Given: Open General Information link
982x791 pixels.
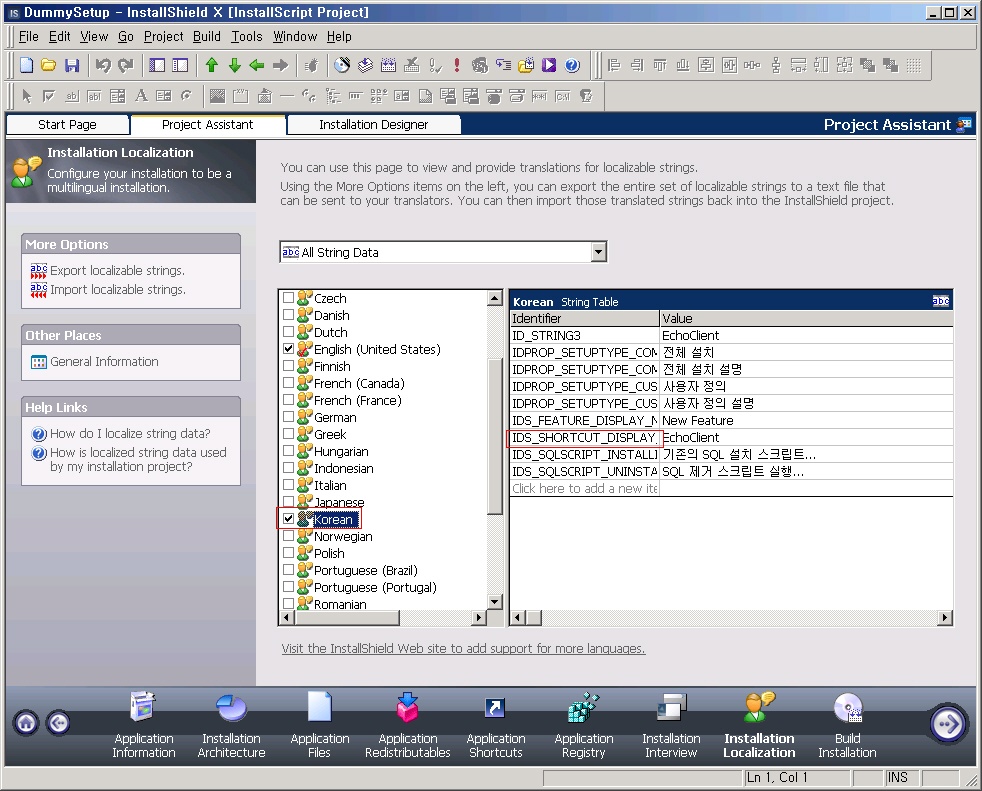Looking at the screenshot, I should pos(104,361).
